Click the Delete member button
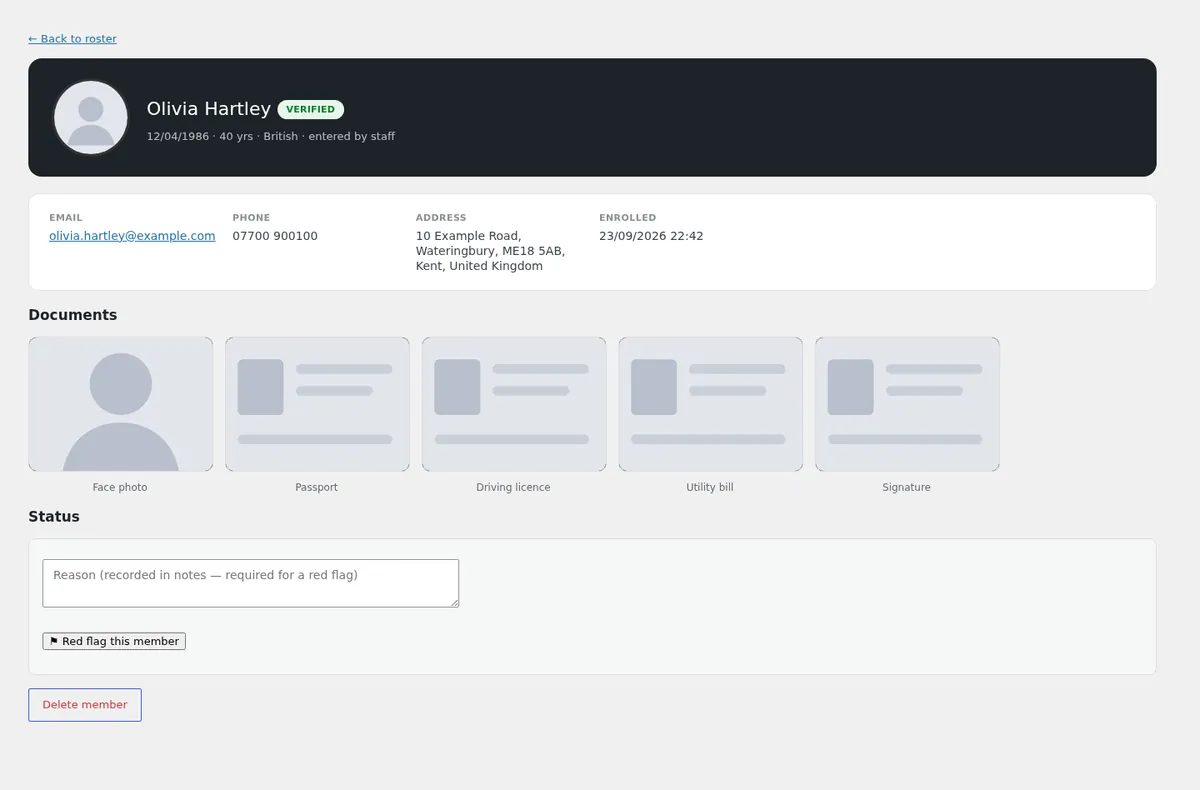The width and height of the screenshot is (1200, 790). point(85,705)
